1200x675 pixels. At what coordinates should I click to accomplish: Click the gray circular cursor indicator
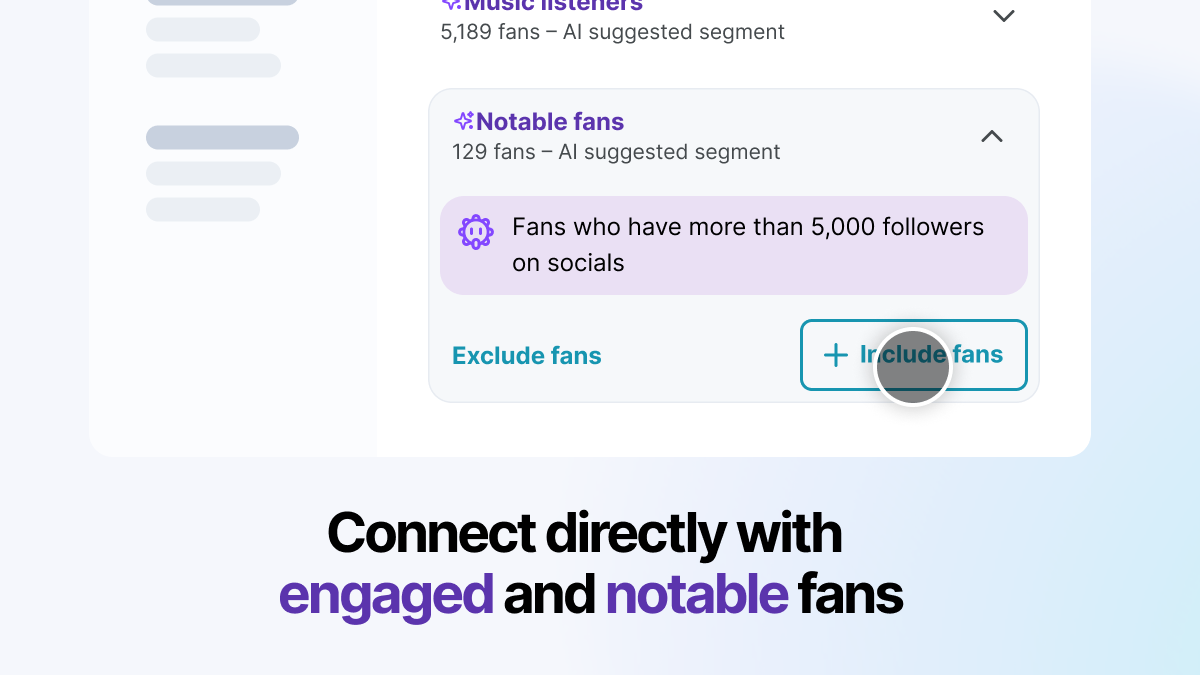[x=912, y=367]
